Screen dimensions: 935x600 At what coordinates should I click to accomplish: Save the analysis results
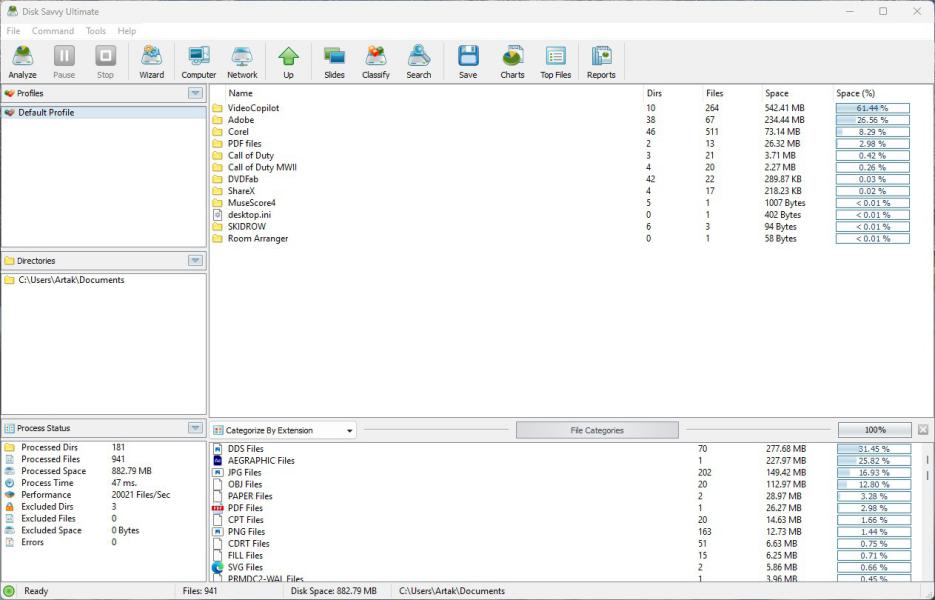click(x=468, y=62)
